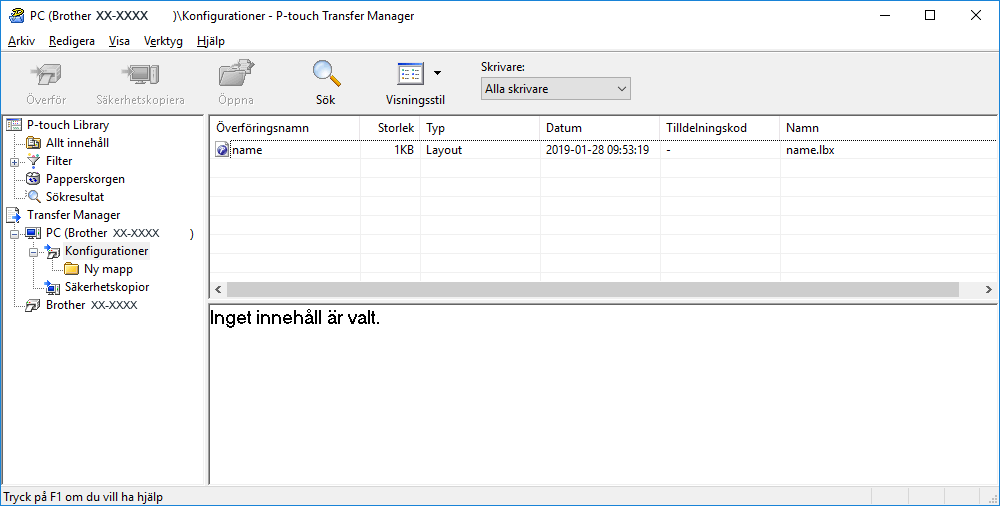Click the horizontal scrollbar thumb
The height and width of the screenshot is (506, 1000).
click(592, 289)
